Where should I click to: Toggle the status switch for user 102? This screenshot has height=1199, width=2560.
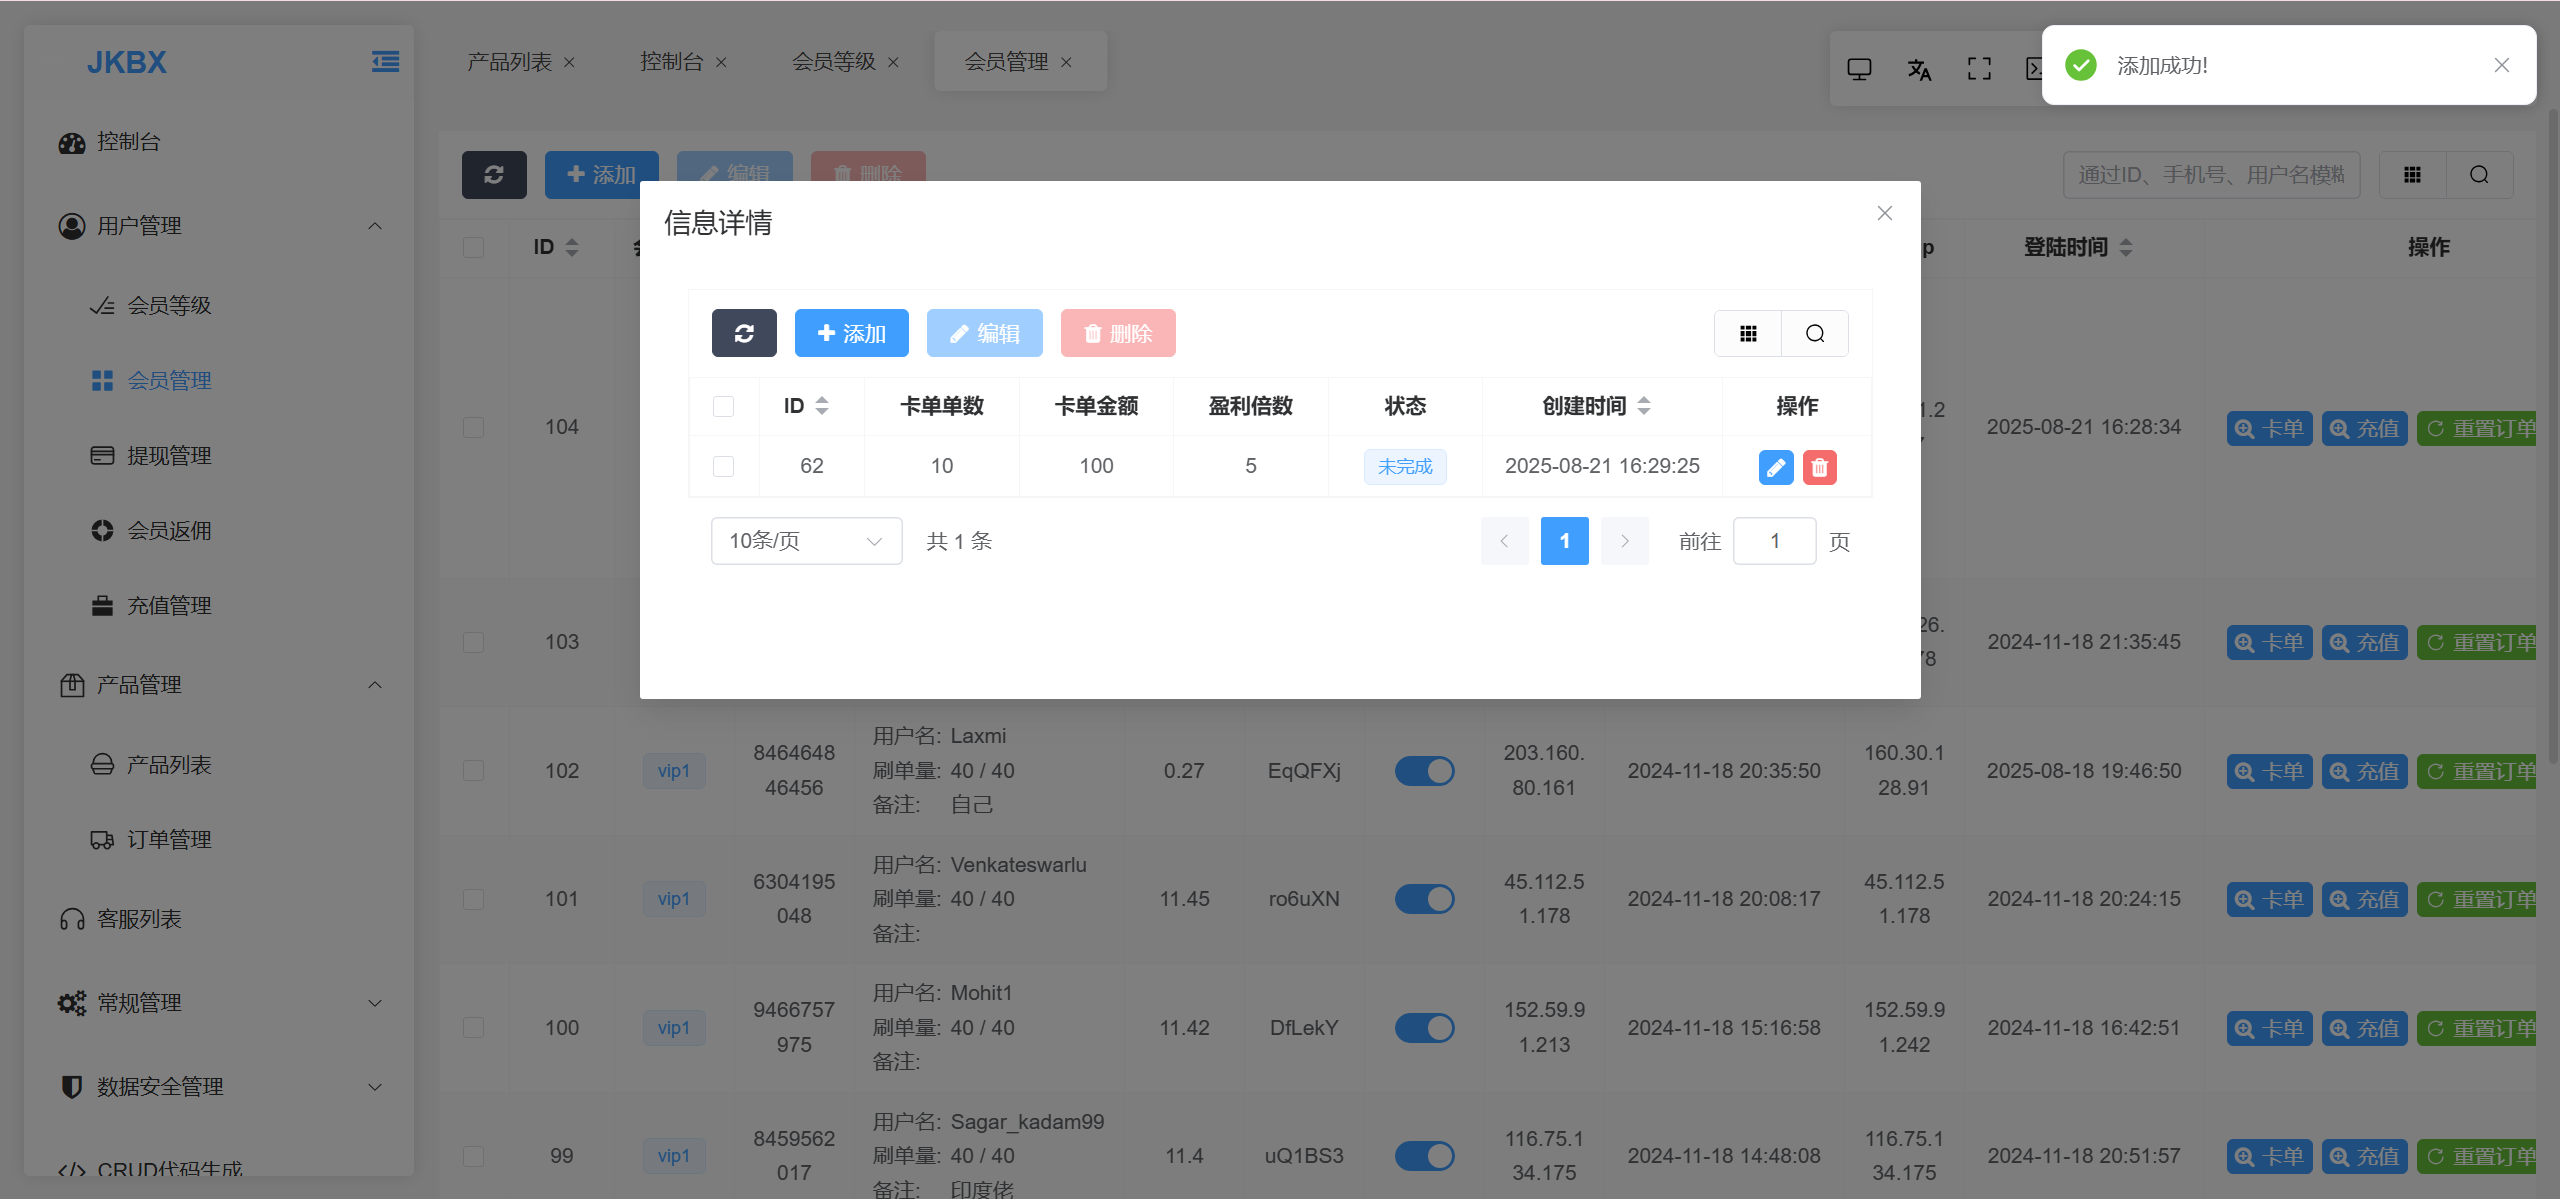pyautogui.click(x=1424, y=771)
